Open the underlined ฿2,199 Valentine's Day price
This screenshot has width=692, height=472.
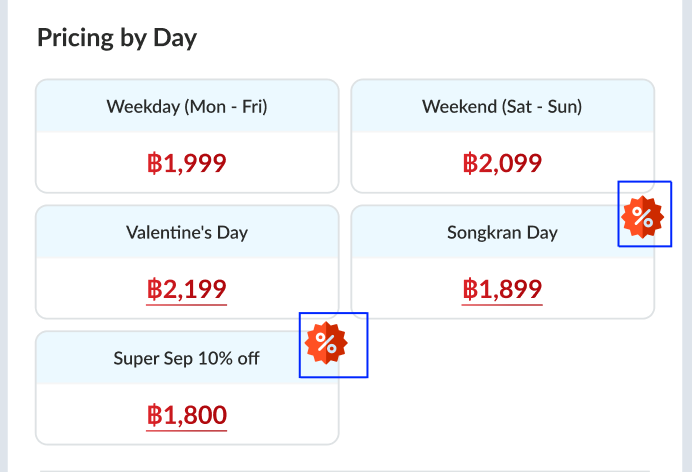pos(187,290)
